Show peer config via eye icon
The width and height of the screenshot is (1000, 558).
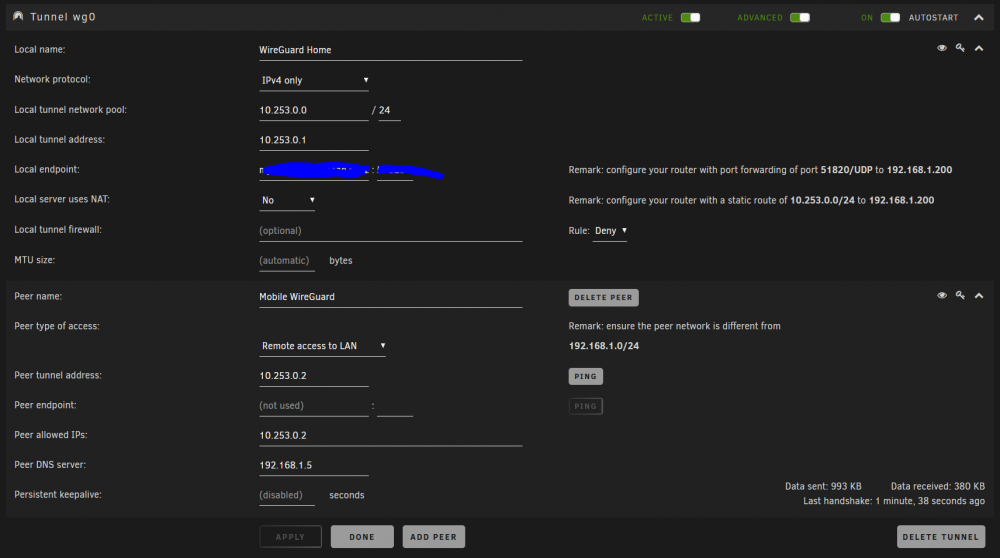click(941, 295)
